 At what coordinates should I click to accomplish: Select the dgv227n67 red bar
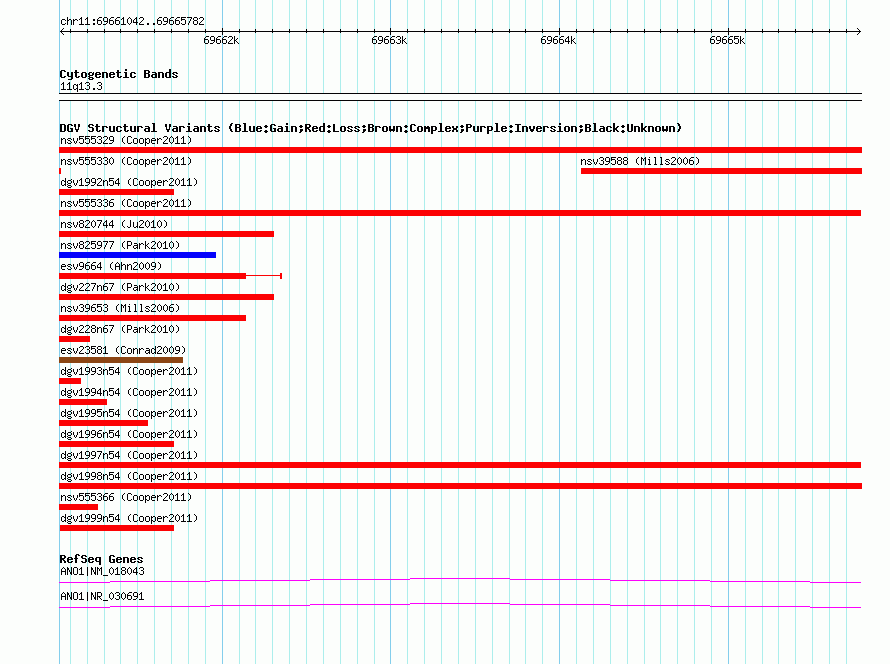(166, 297)
